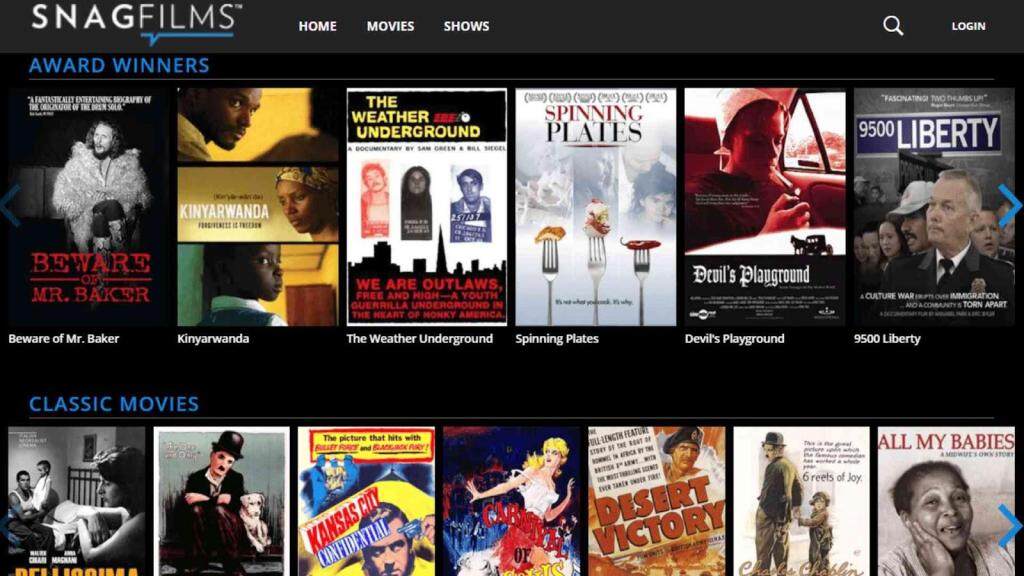The width and height of the screenshot is (1024, 576).
Task: Open the Devil's Playground poster
Action: 765,207
